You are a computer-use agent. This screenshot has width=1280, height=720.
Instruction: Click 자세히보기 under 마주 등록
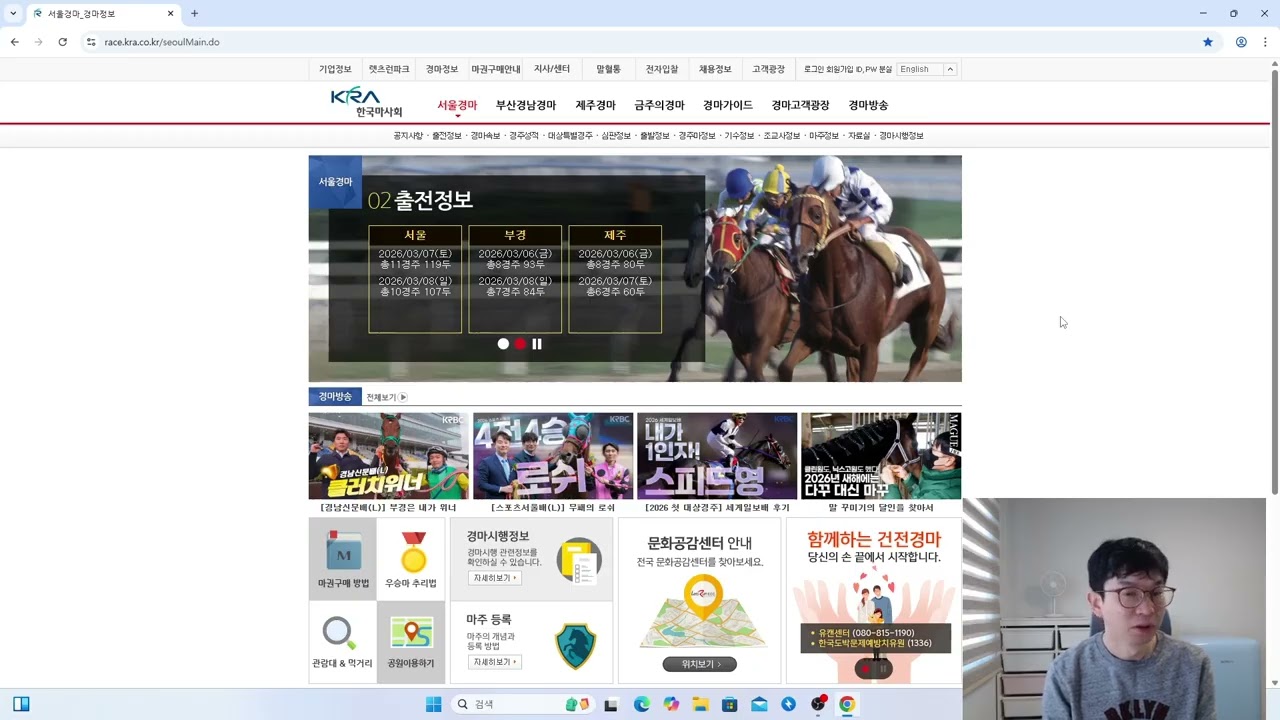click(494, 662)
